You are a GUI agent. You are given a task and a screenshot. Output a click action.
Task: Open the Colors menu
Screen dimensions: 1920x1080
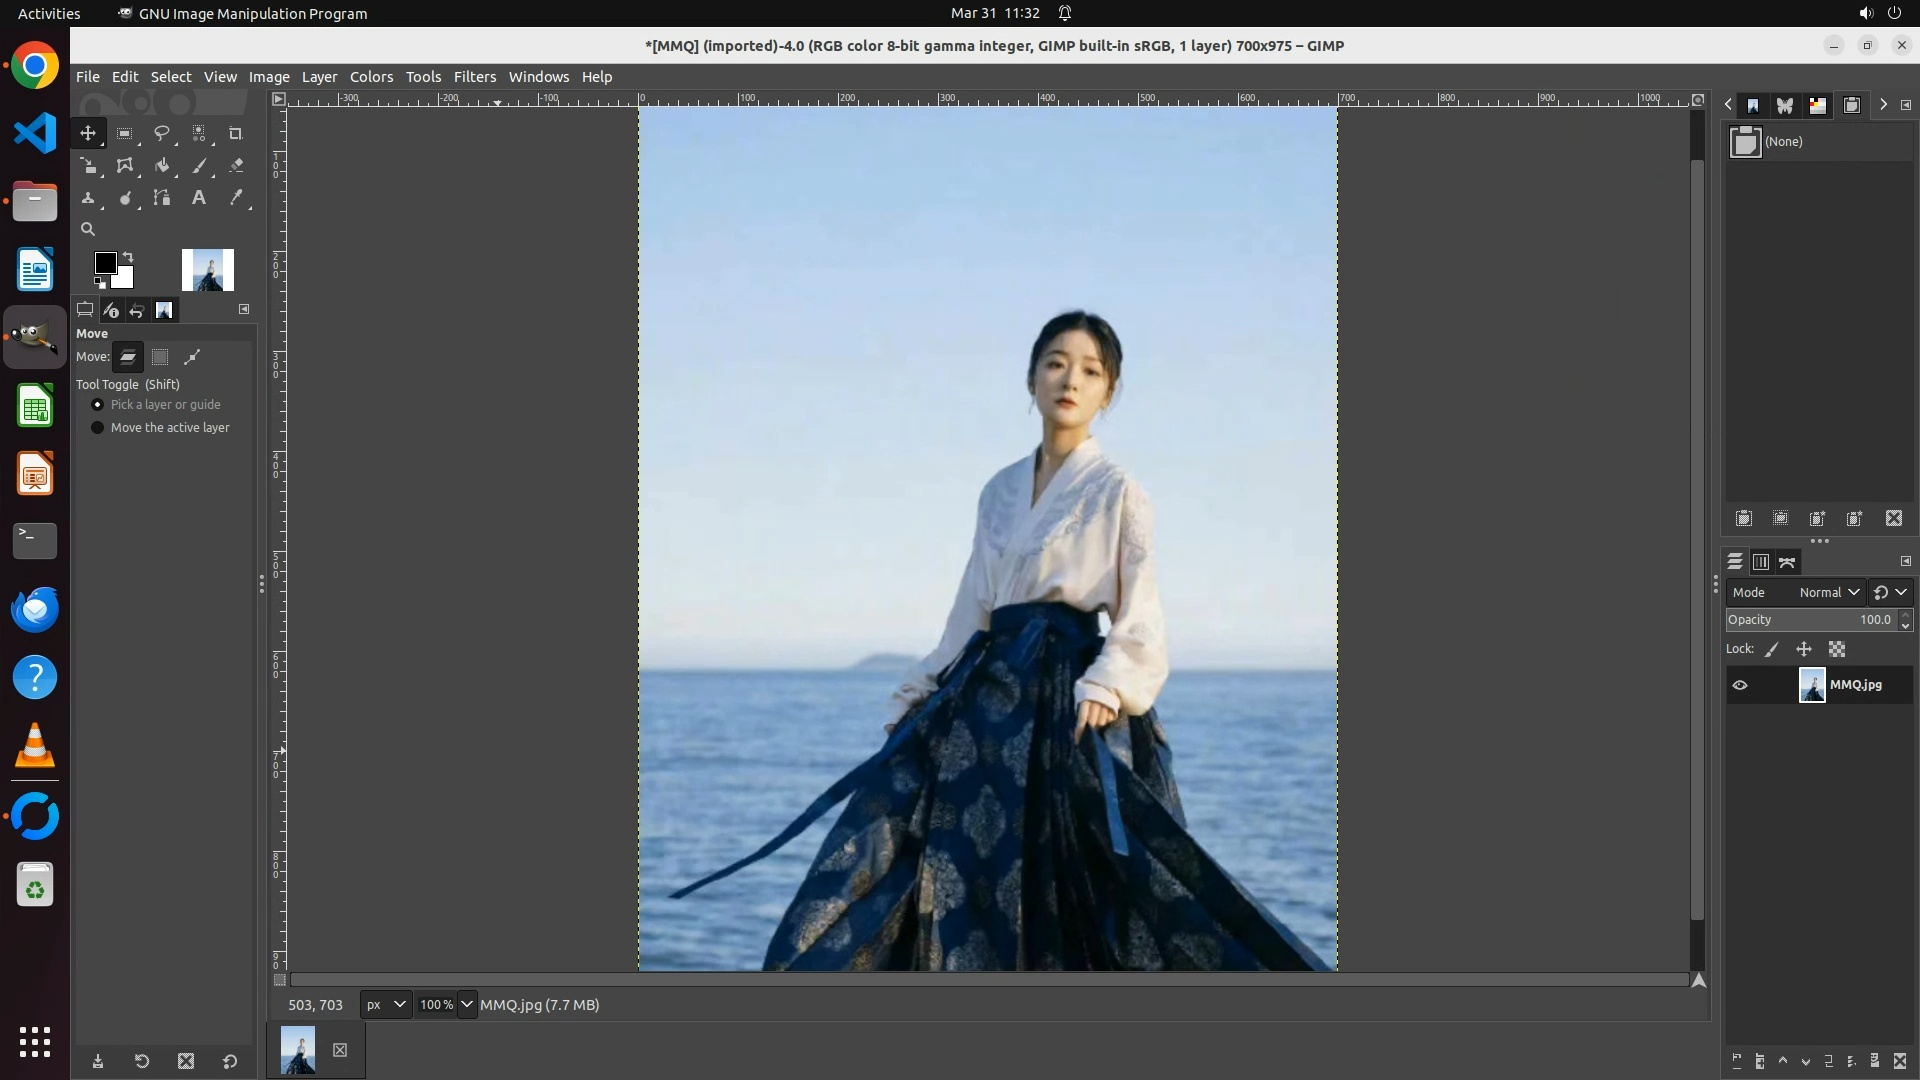click(x=371, y=77)
